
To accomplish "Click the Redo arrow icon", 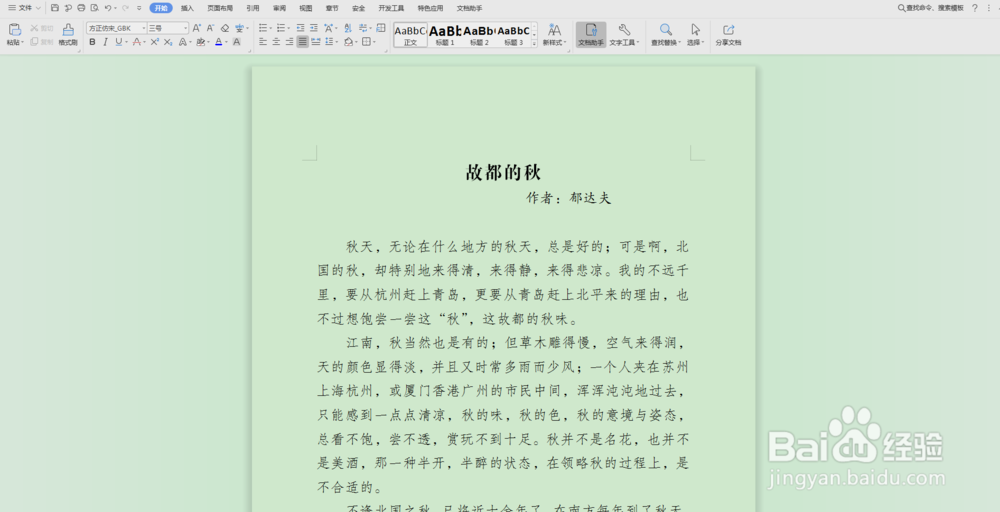I will [x=125, y=8].
